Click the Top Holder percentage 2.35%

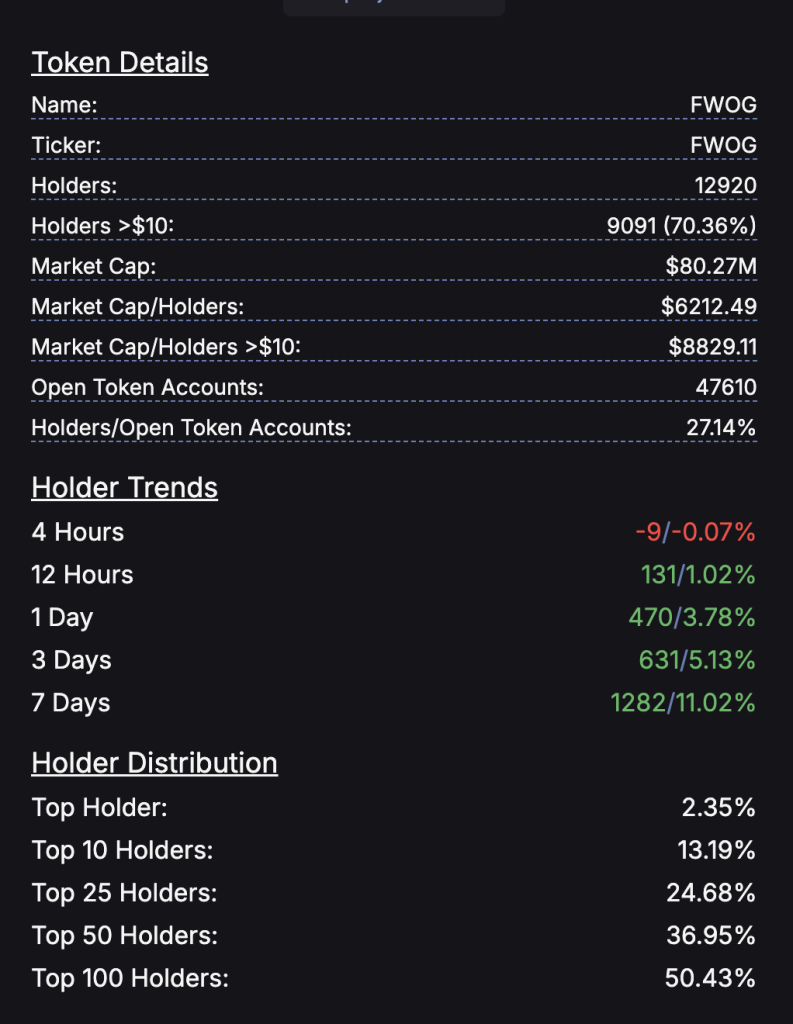coord(718,808)
